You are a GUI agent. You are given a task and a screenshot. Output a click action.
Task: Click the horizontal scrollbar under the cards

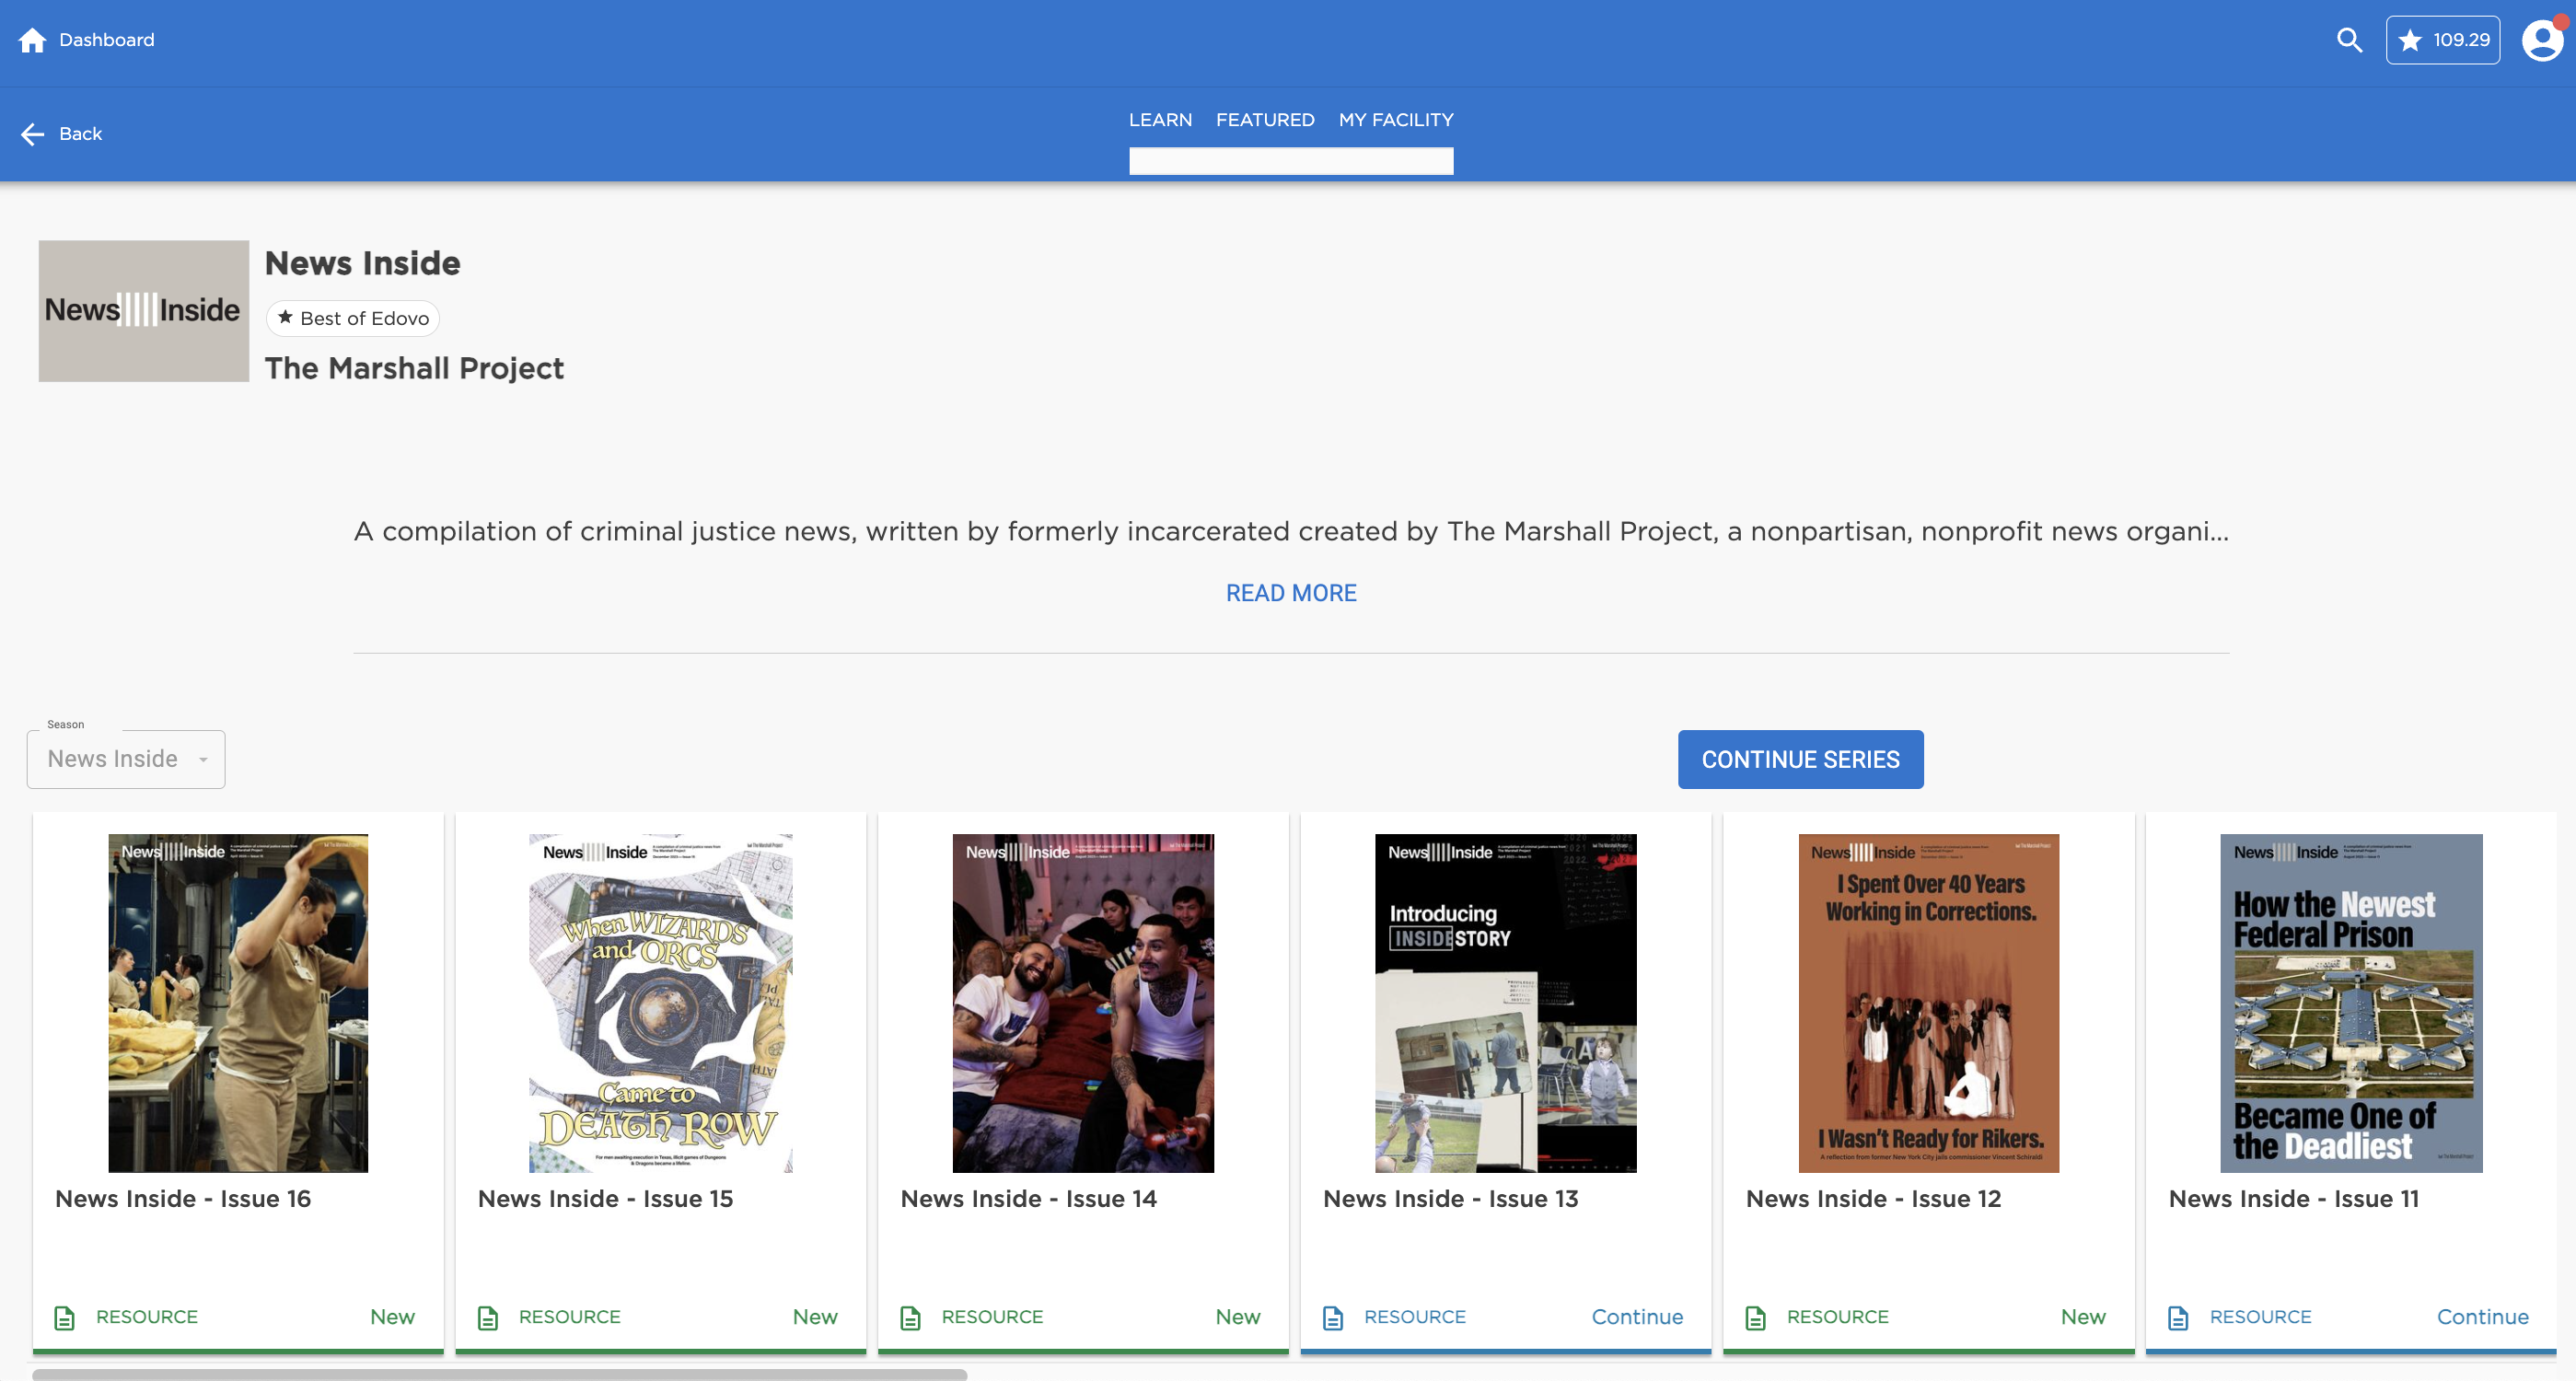click(x=500, y=1375)
